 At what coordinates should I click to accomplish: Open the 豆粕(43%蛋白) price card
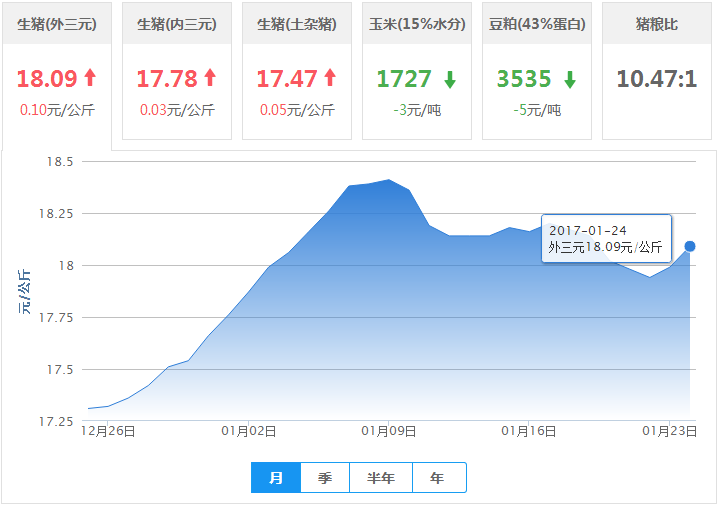point(537,71)
